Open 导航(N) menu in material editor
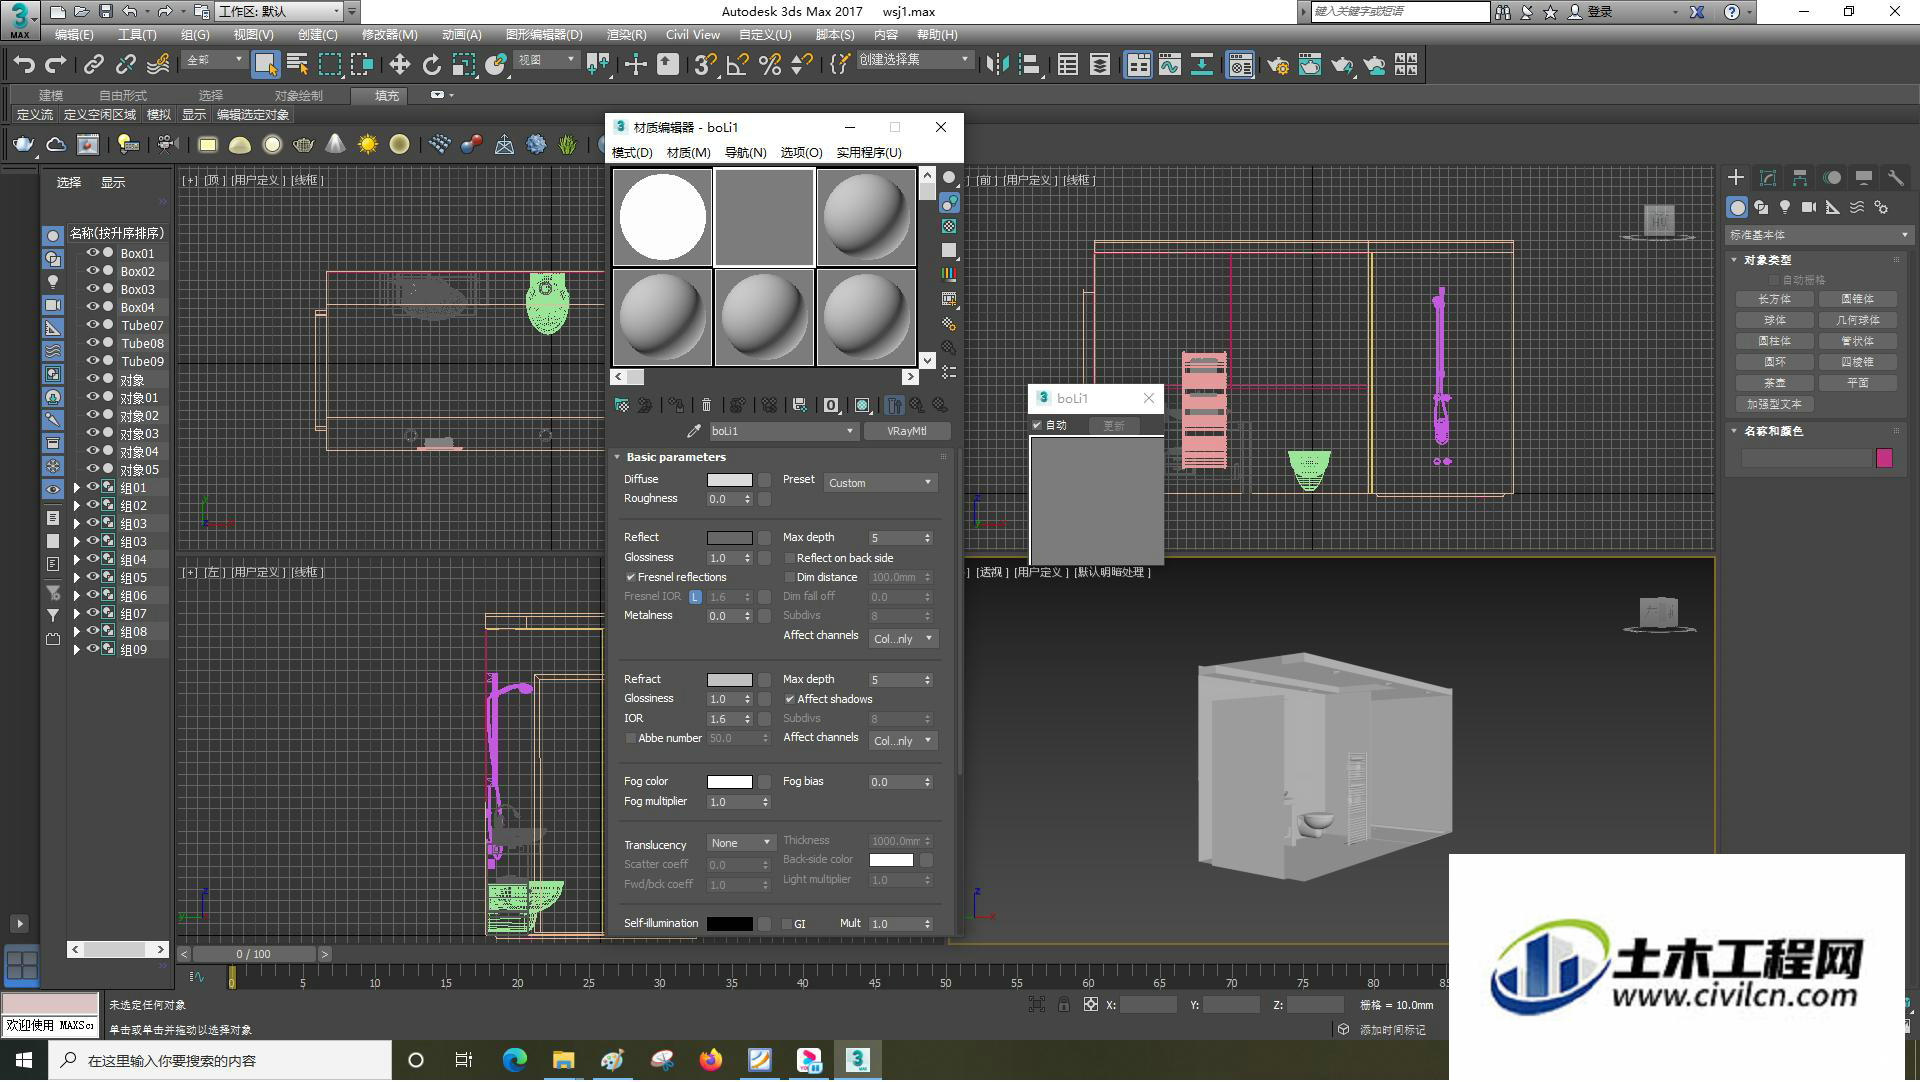 (x=745, y=153)
